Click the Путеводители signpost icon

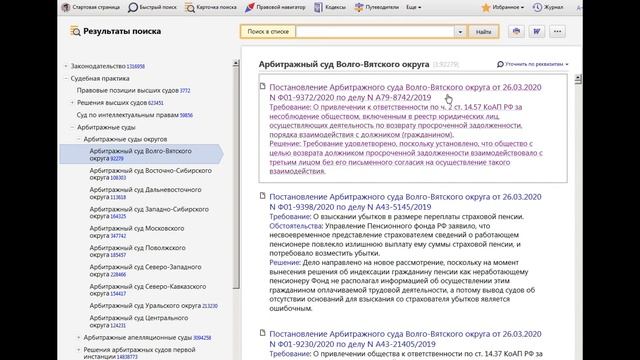(x=359, y=7)
